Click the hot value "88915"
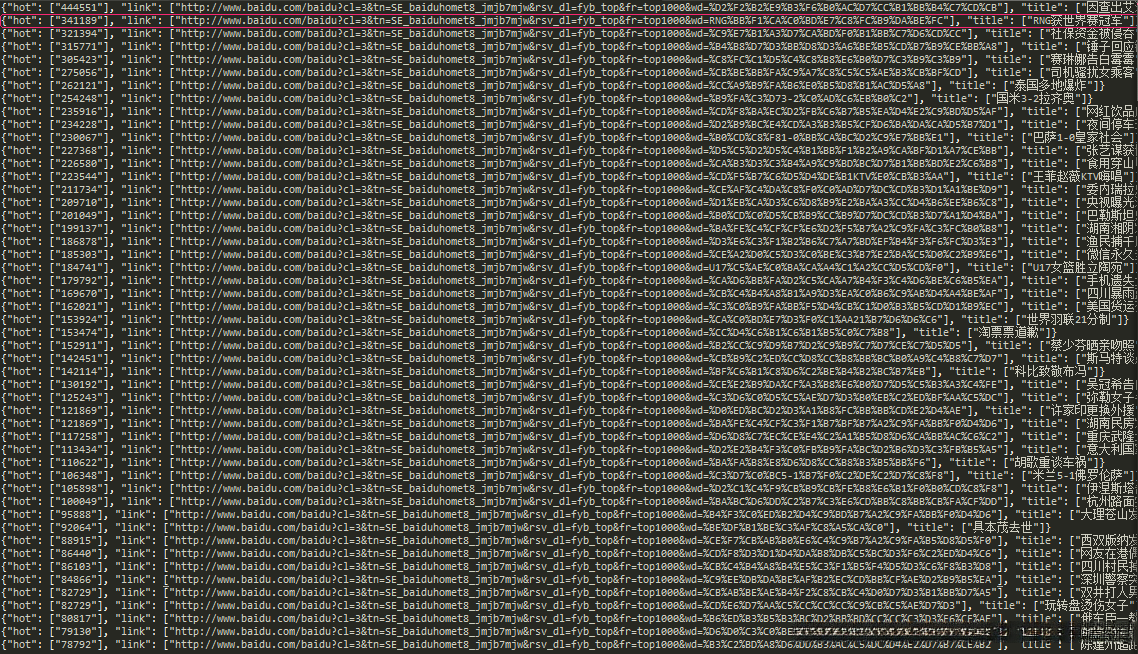The image size is (1138, 654). tap(77, 541)
